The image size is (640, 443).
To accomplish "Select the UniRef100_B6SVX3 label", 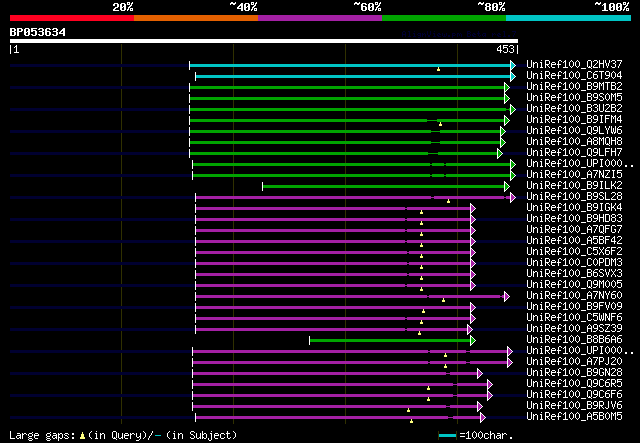I will point(574,274).
